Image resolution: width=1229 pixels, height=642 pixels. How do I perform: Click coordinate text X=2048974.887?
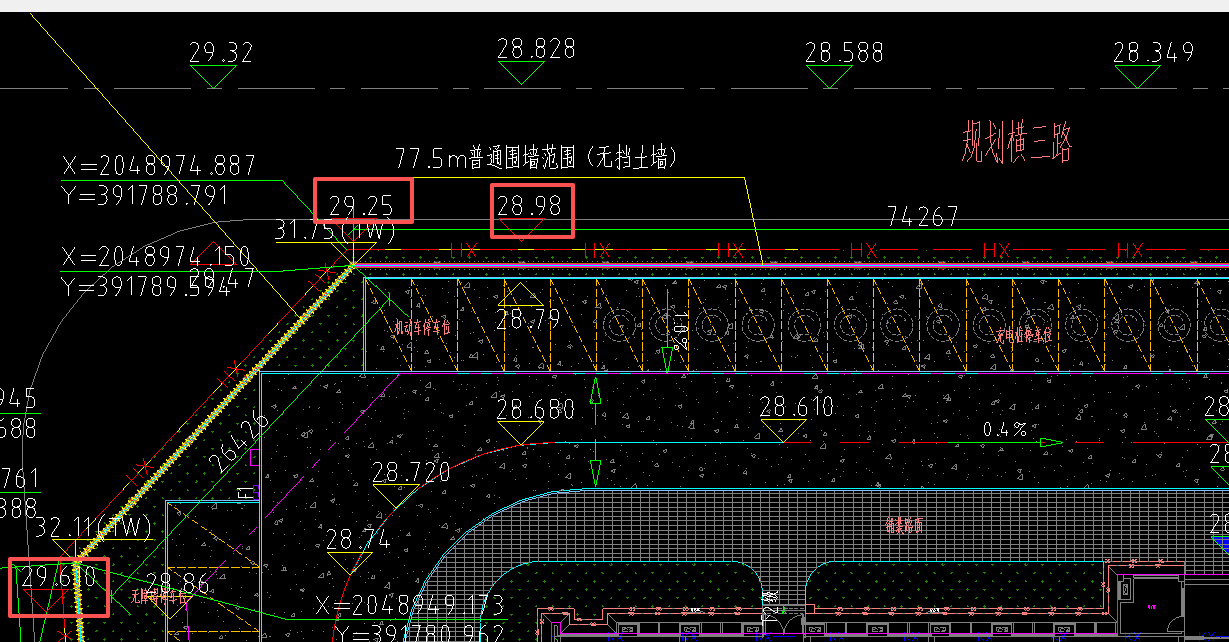click(x=159, y=166)
